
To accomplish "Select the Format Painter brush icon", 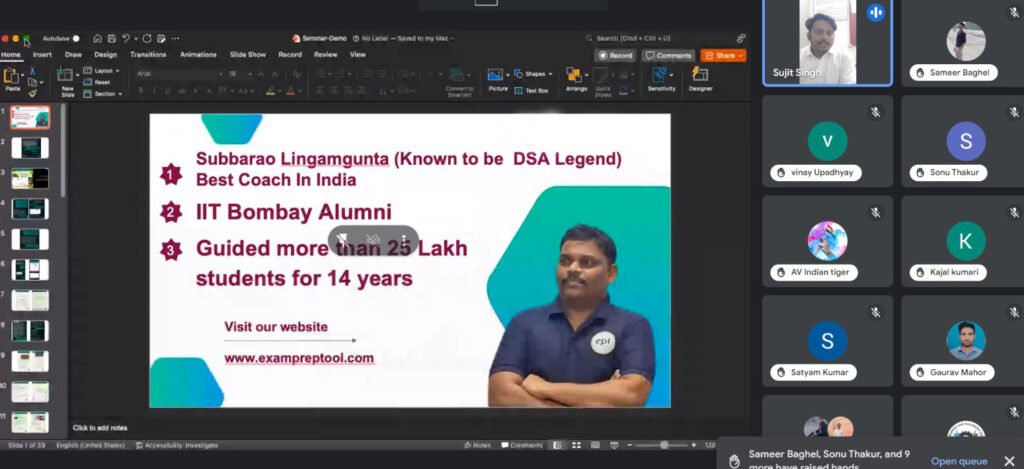I will [x=32, y=94].
